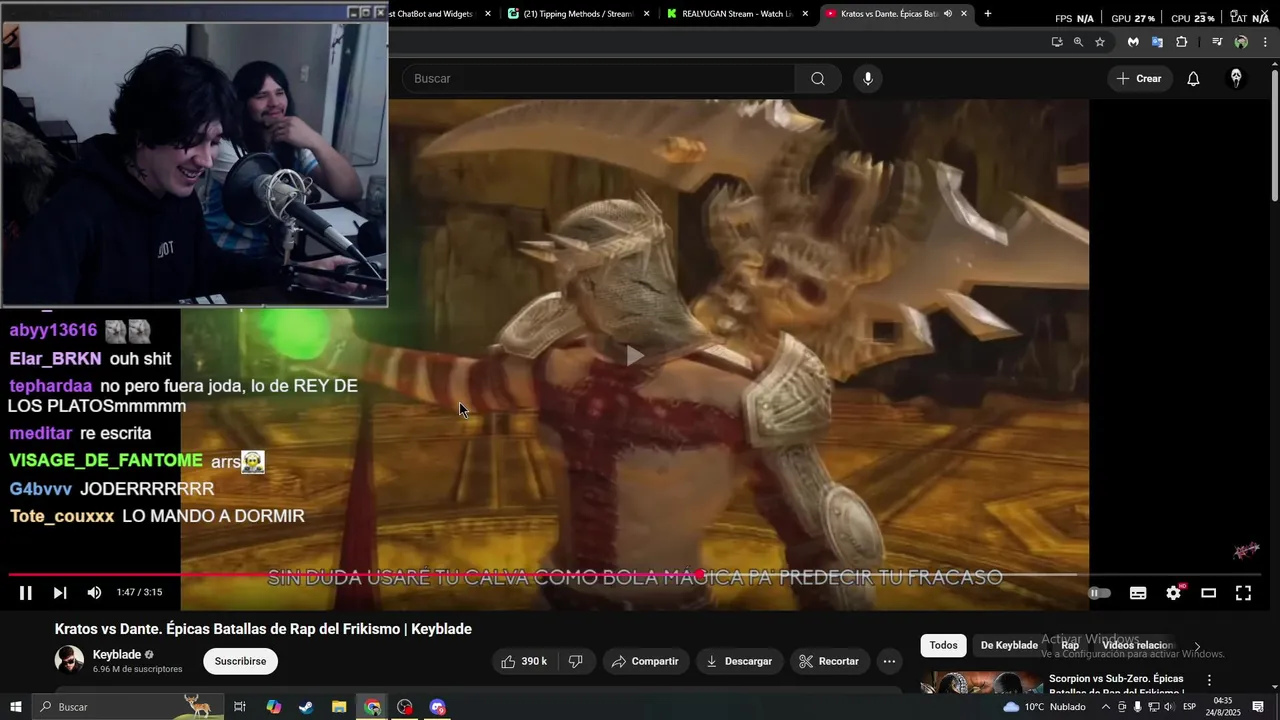Mute the Kratos vs Dante tab audio
The height and width of the screenshot is (720, 1280).
point(947,14)
